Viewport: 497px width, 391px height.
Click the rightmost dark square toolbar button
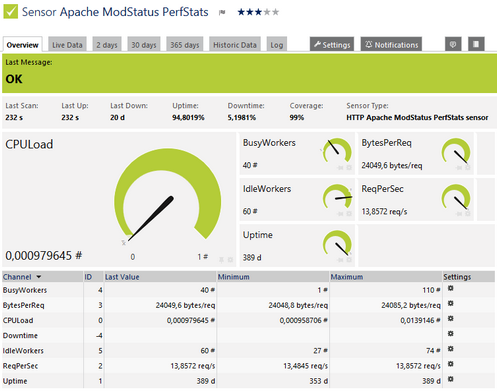point(476,44)
